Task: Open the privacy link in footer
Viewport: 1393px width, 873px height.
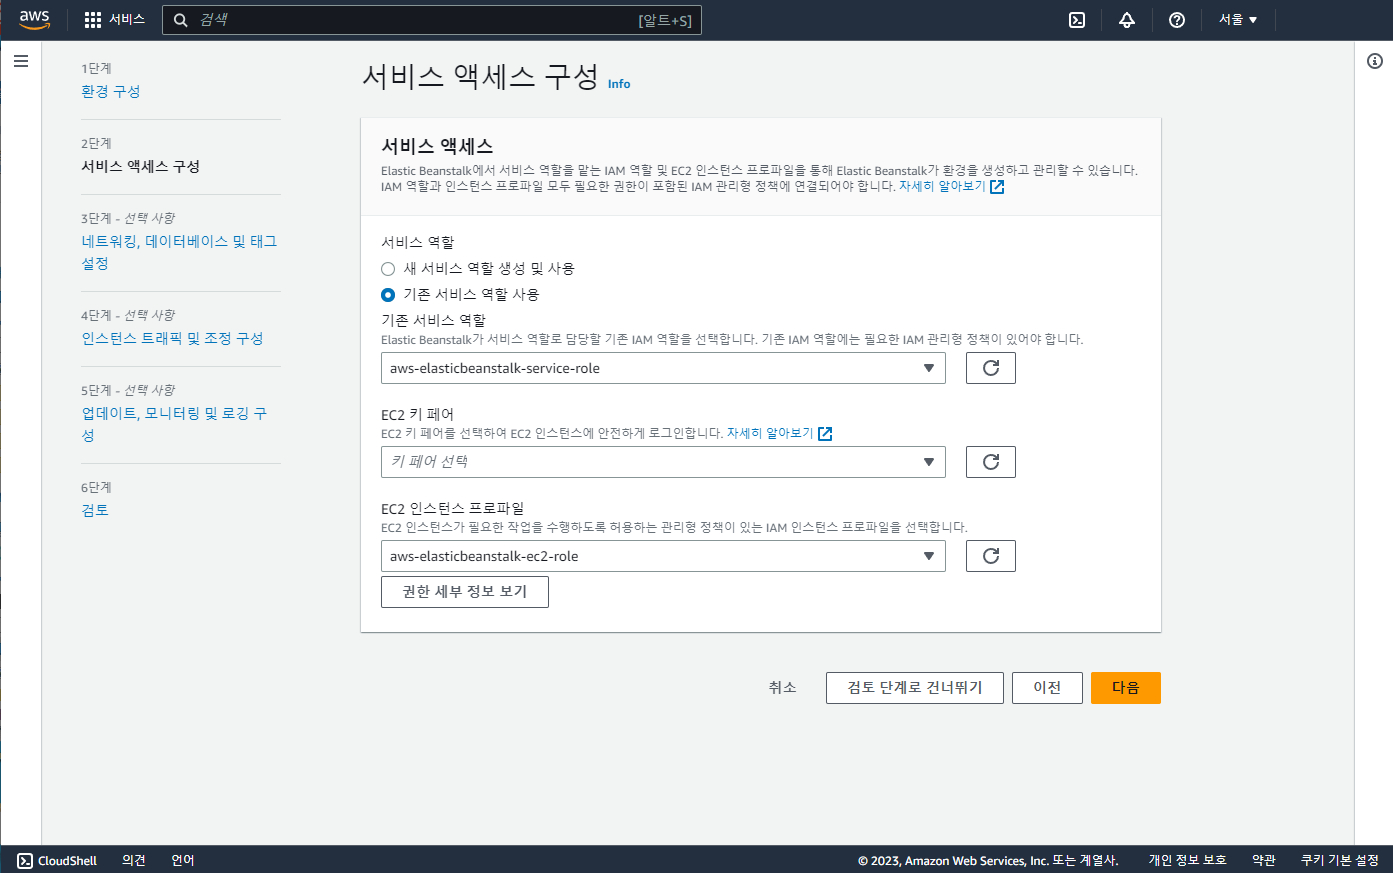Action: 1187,860
